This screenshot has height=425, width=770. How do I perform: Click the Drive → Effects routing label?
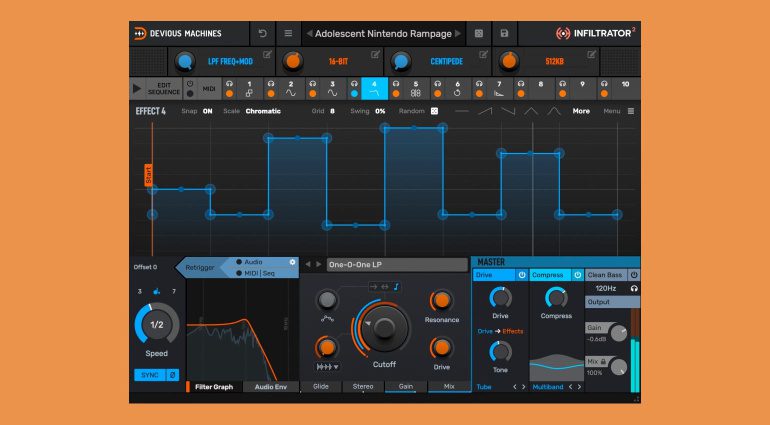coord(500,331)
